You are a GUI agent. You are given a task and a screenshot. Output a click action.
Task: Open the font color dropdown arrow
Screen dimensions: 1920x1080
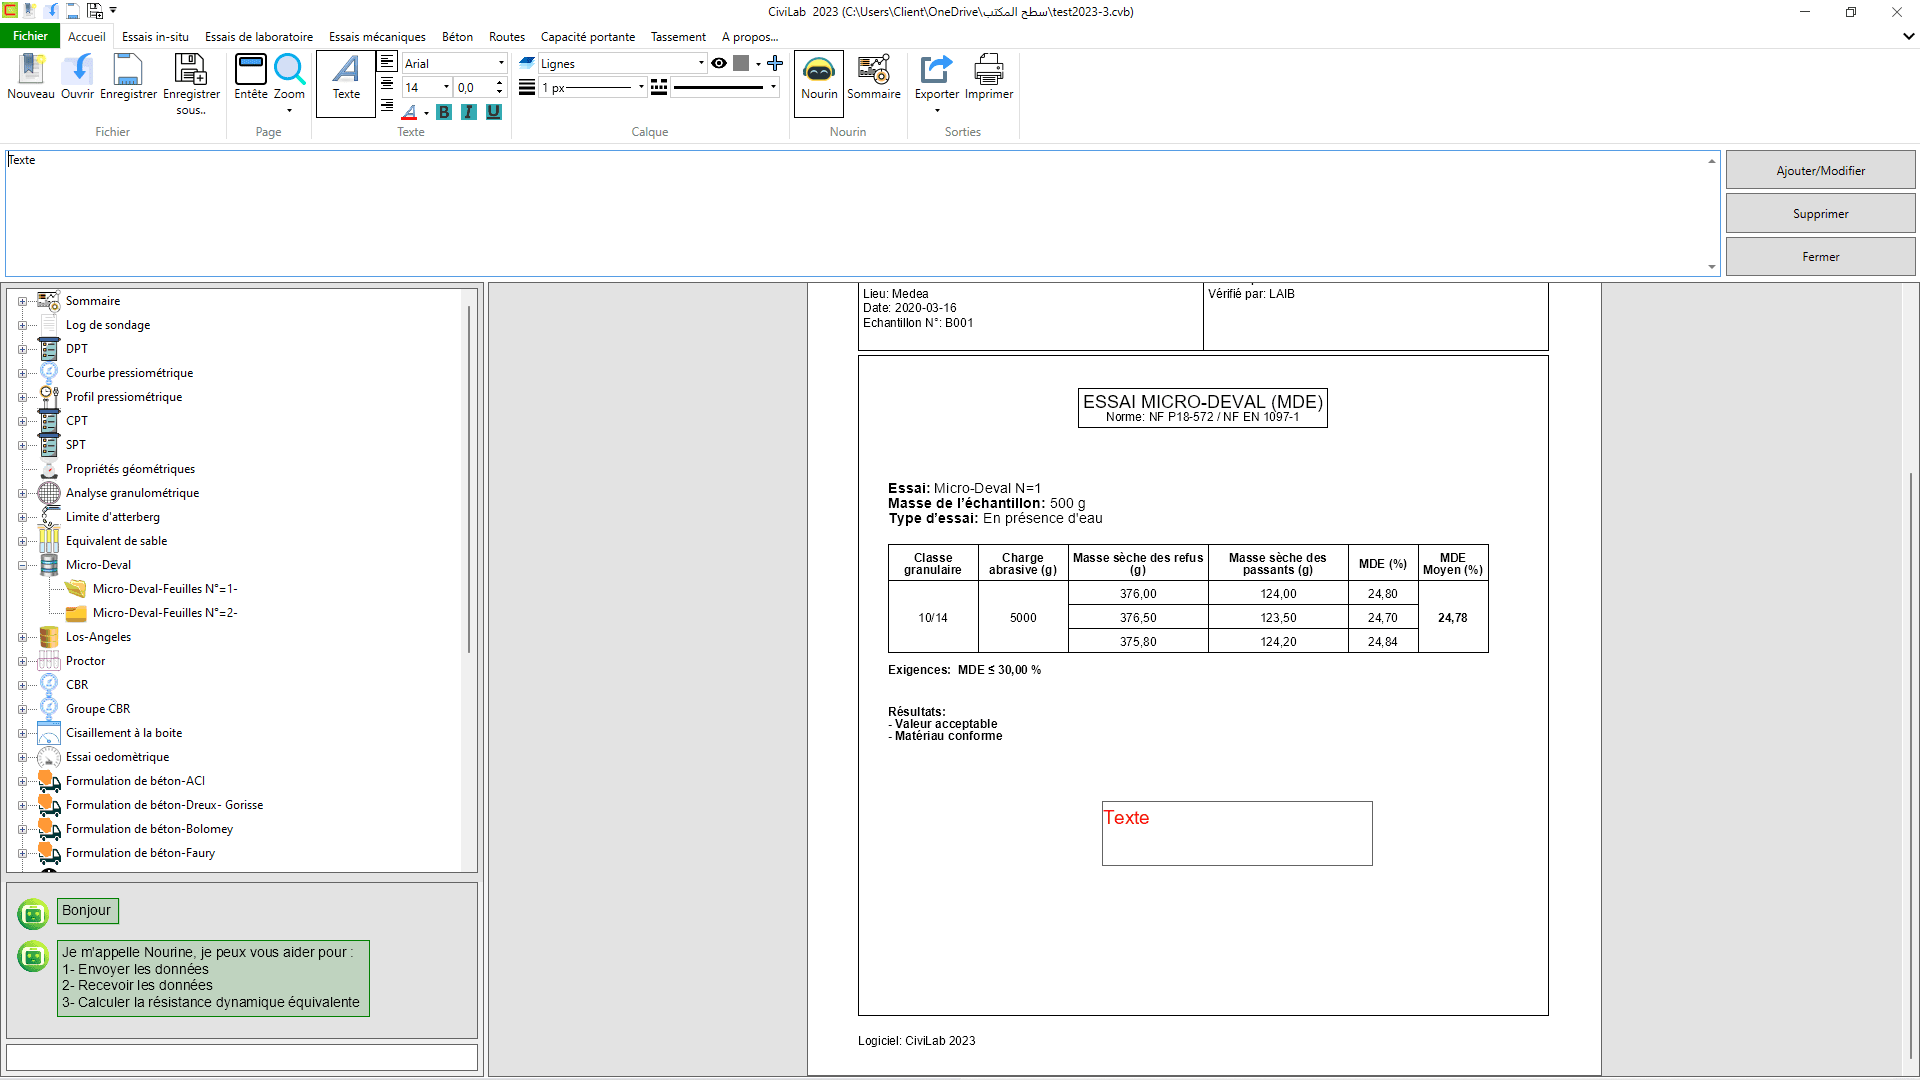coord(426,113)
